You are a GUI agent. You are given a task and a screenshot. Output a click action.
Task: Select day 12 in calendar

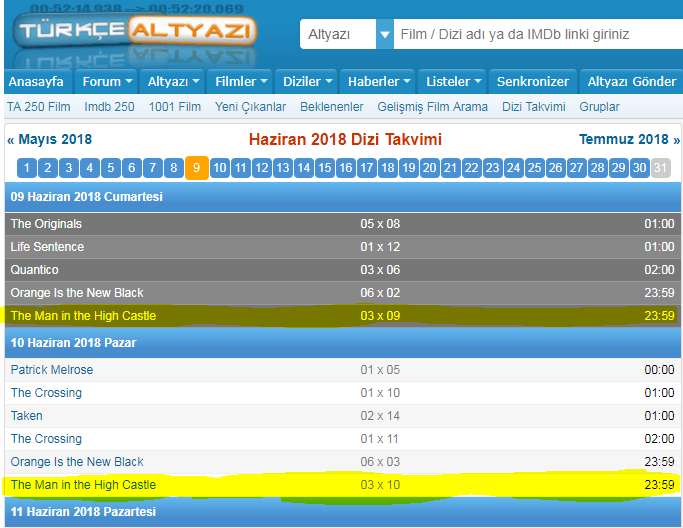(x=262, y=168)
